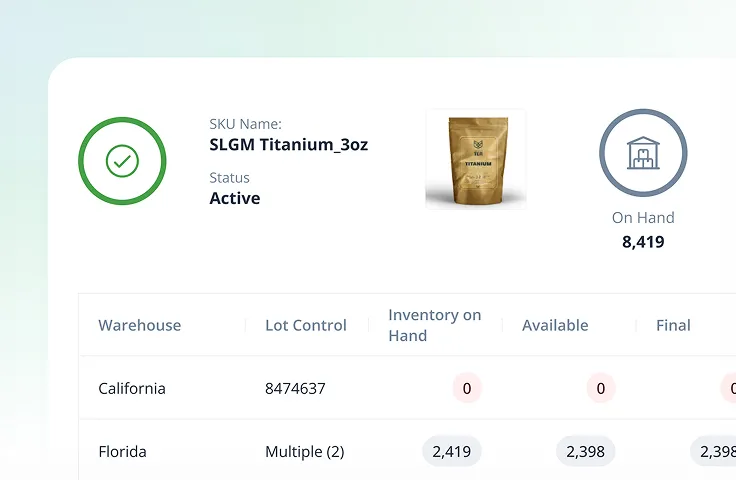Click the SLGM Titanium_3oz SKU name
Viewport: 736px width, 480px height.
(x=288, y=145)
